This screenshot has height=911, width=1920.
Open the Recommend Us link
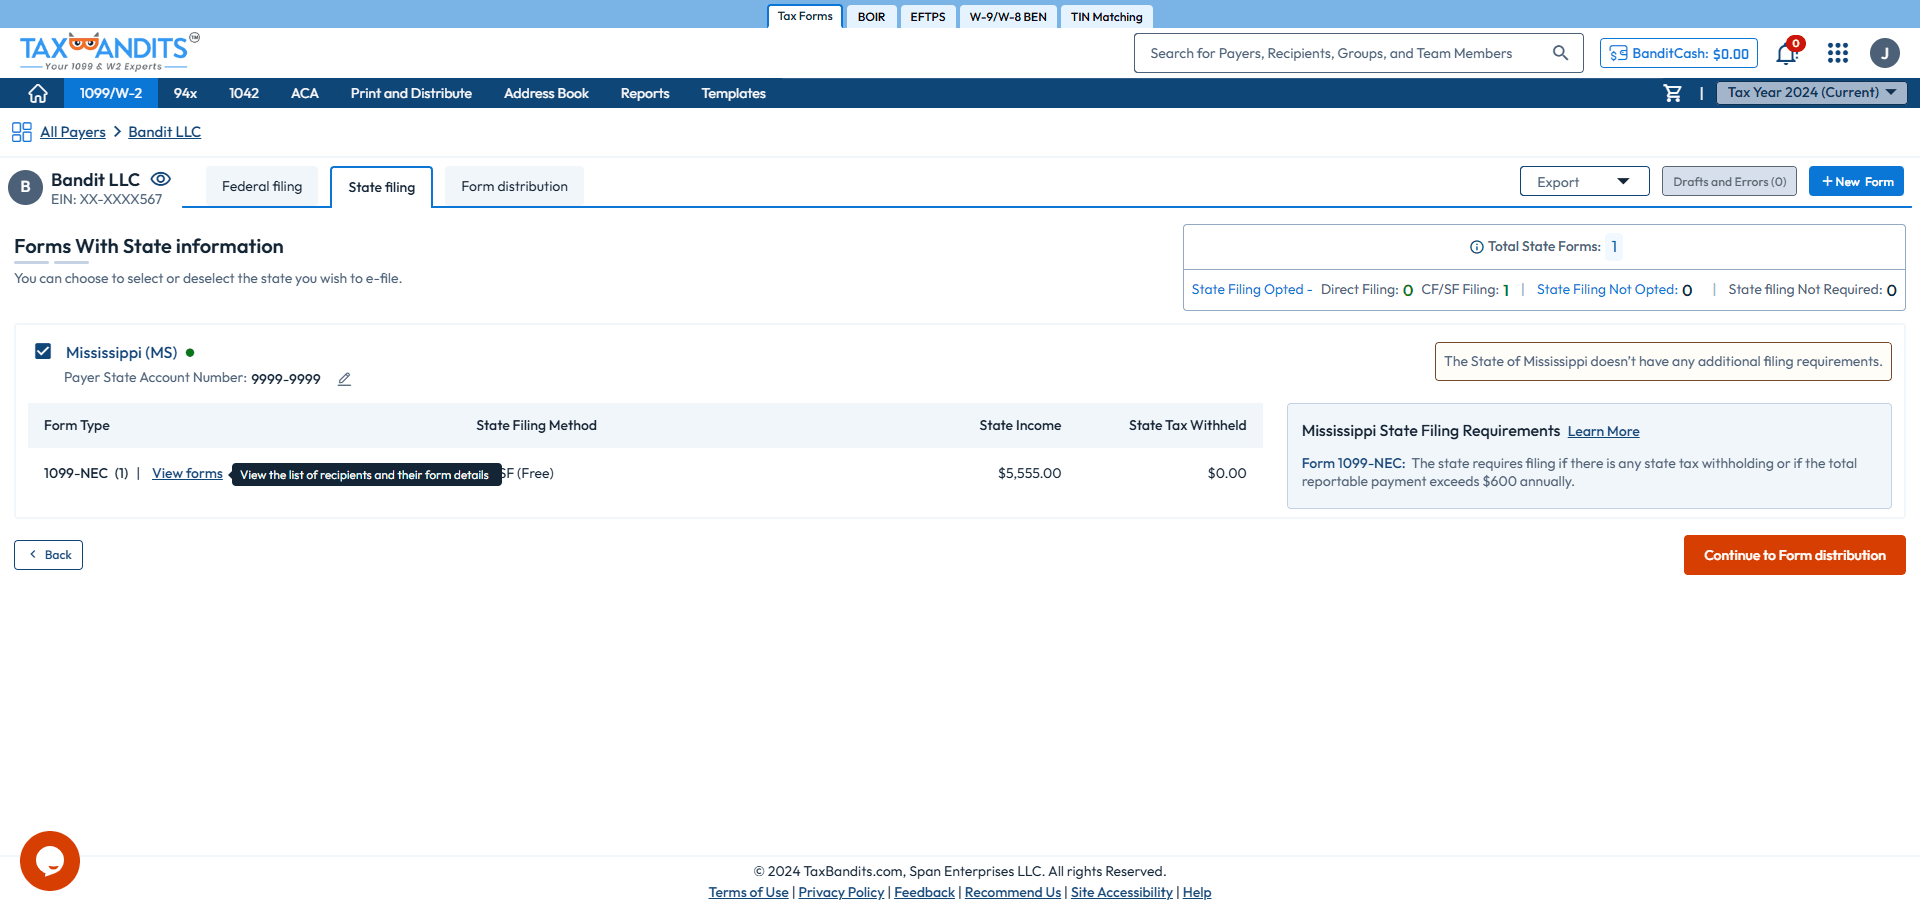point(1013,892)
